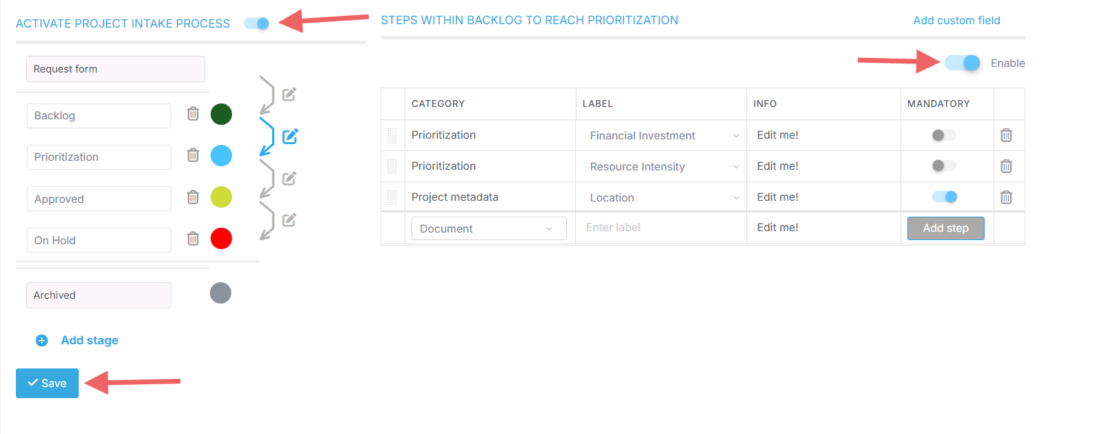Click the Enter label input field
The height and width of the screenshot is (434, 1120).
660,228
